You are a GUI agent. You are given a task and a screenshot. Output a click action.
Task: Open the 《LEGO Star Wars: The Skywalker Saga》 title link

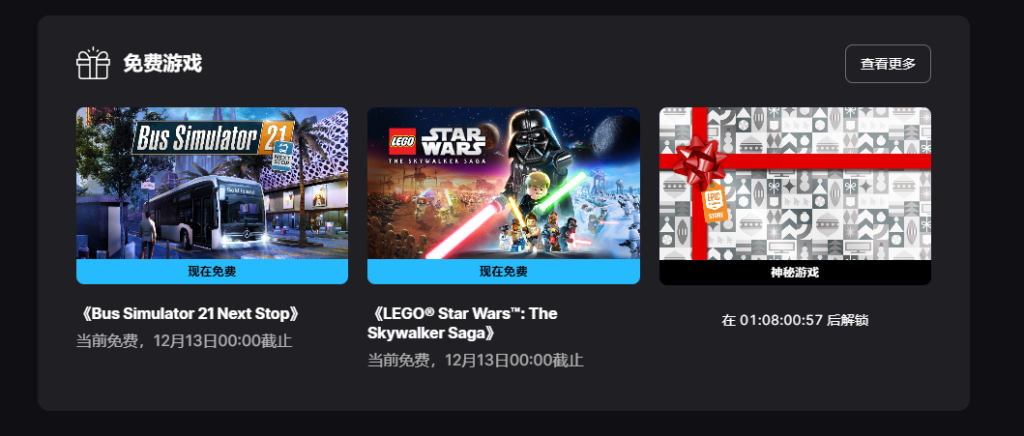point(462,324)
